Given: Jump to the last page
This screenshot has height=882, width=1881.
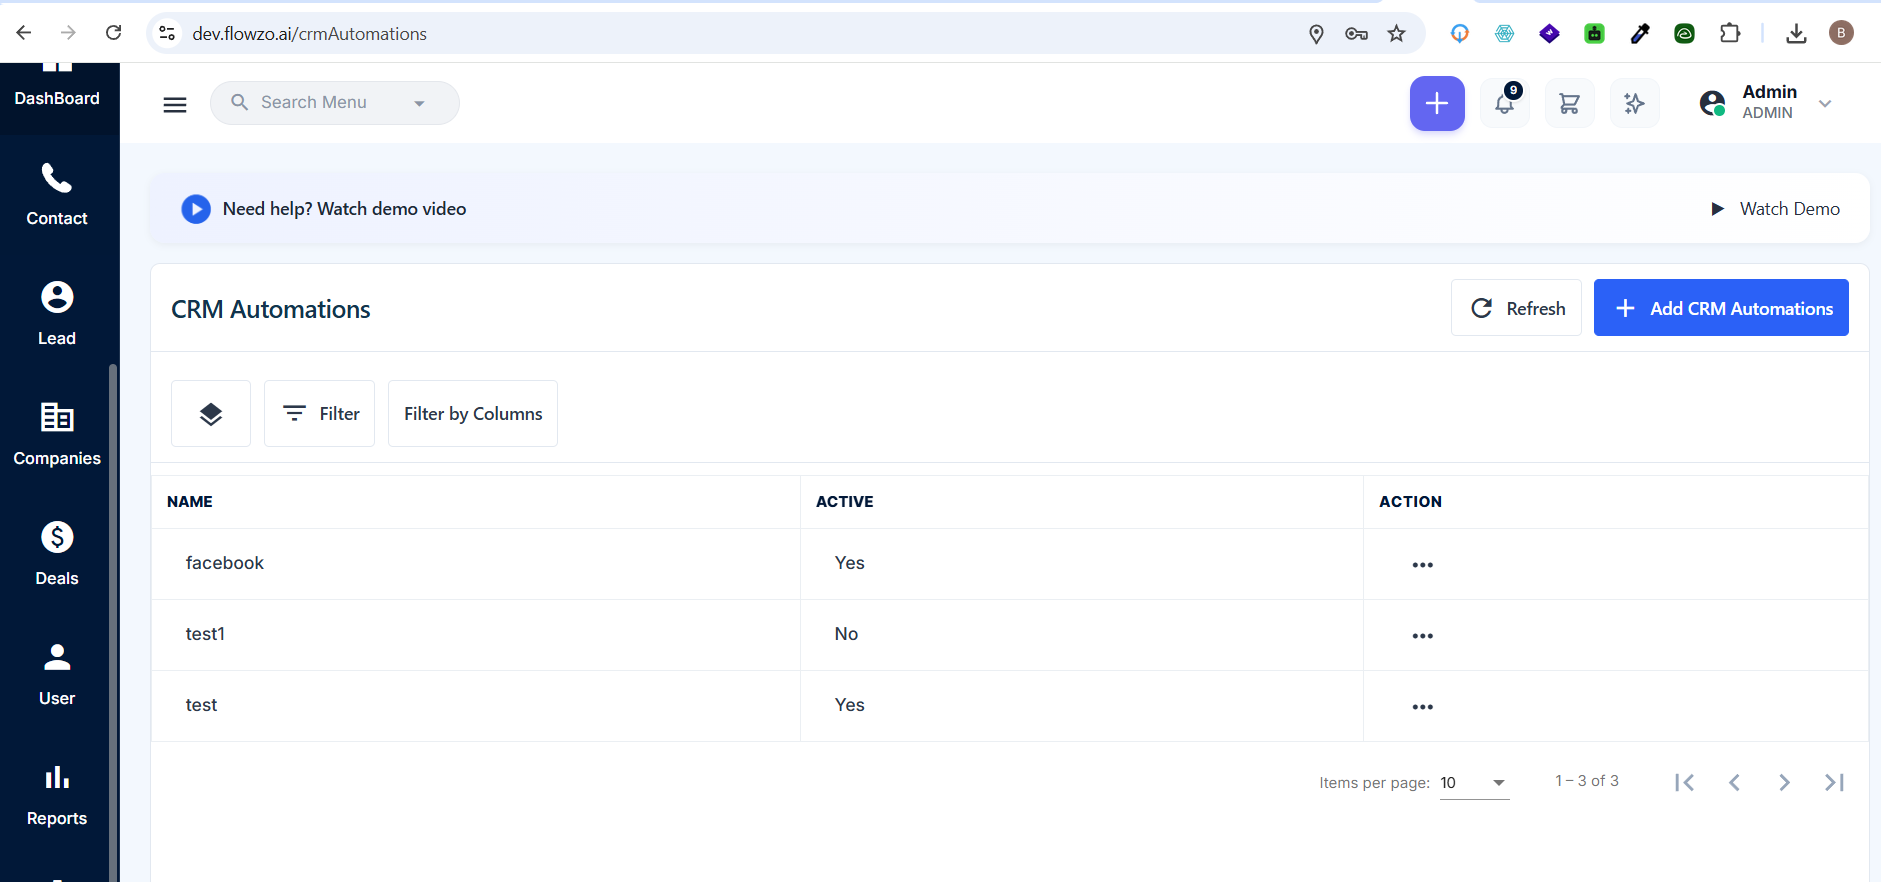Looking at the screenshot, I should [1835, 783].
